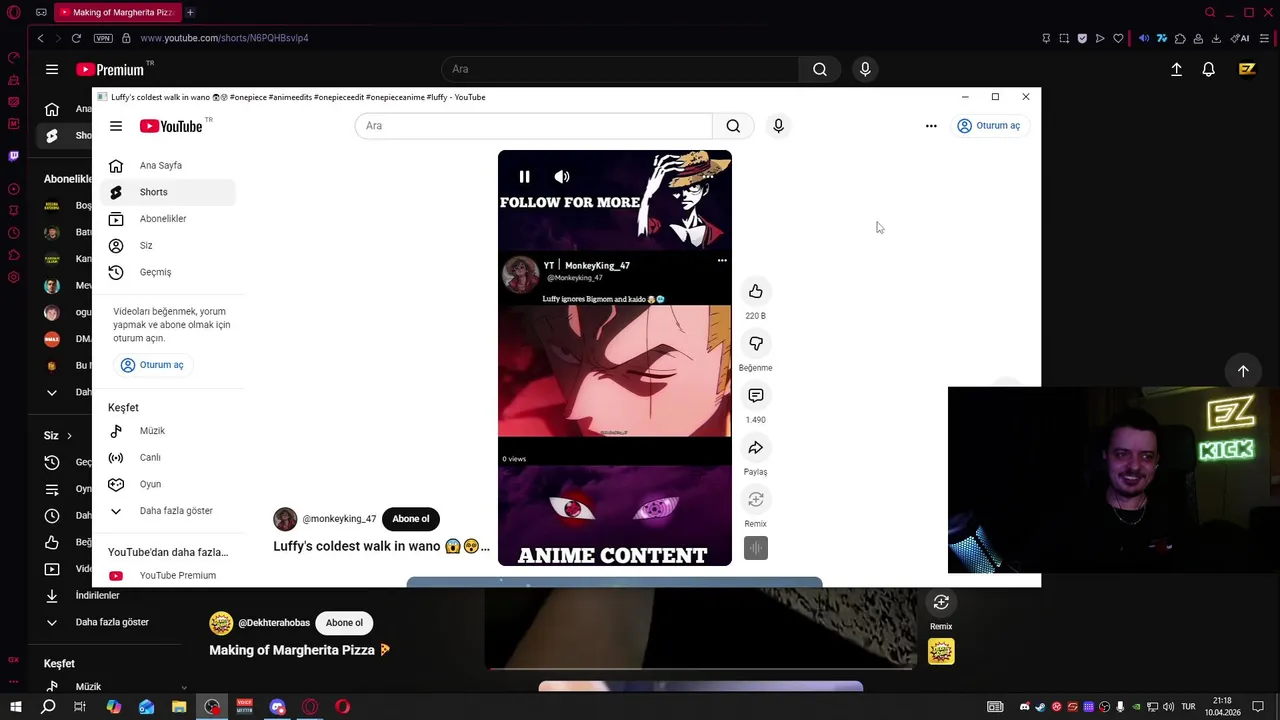Expand Daha fazla göster in popup sidebar
Viewport: 1280px width, 720px height.
point(166,511)
